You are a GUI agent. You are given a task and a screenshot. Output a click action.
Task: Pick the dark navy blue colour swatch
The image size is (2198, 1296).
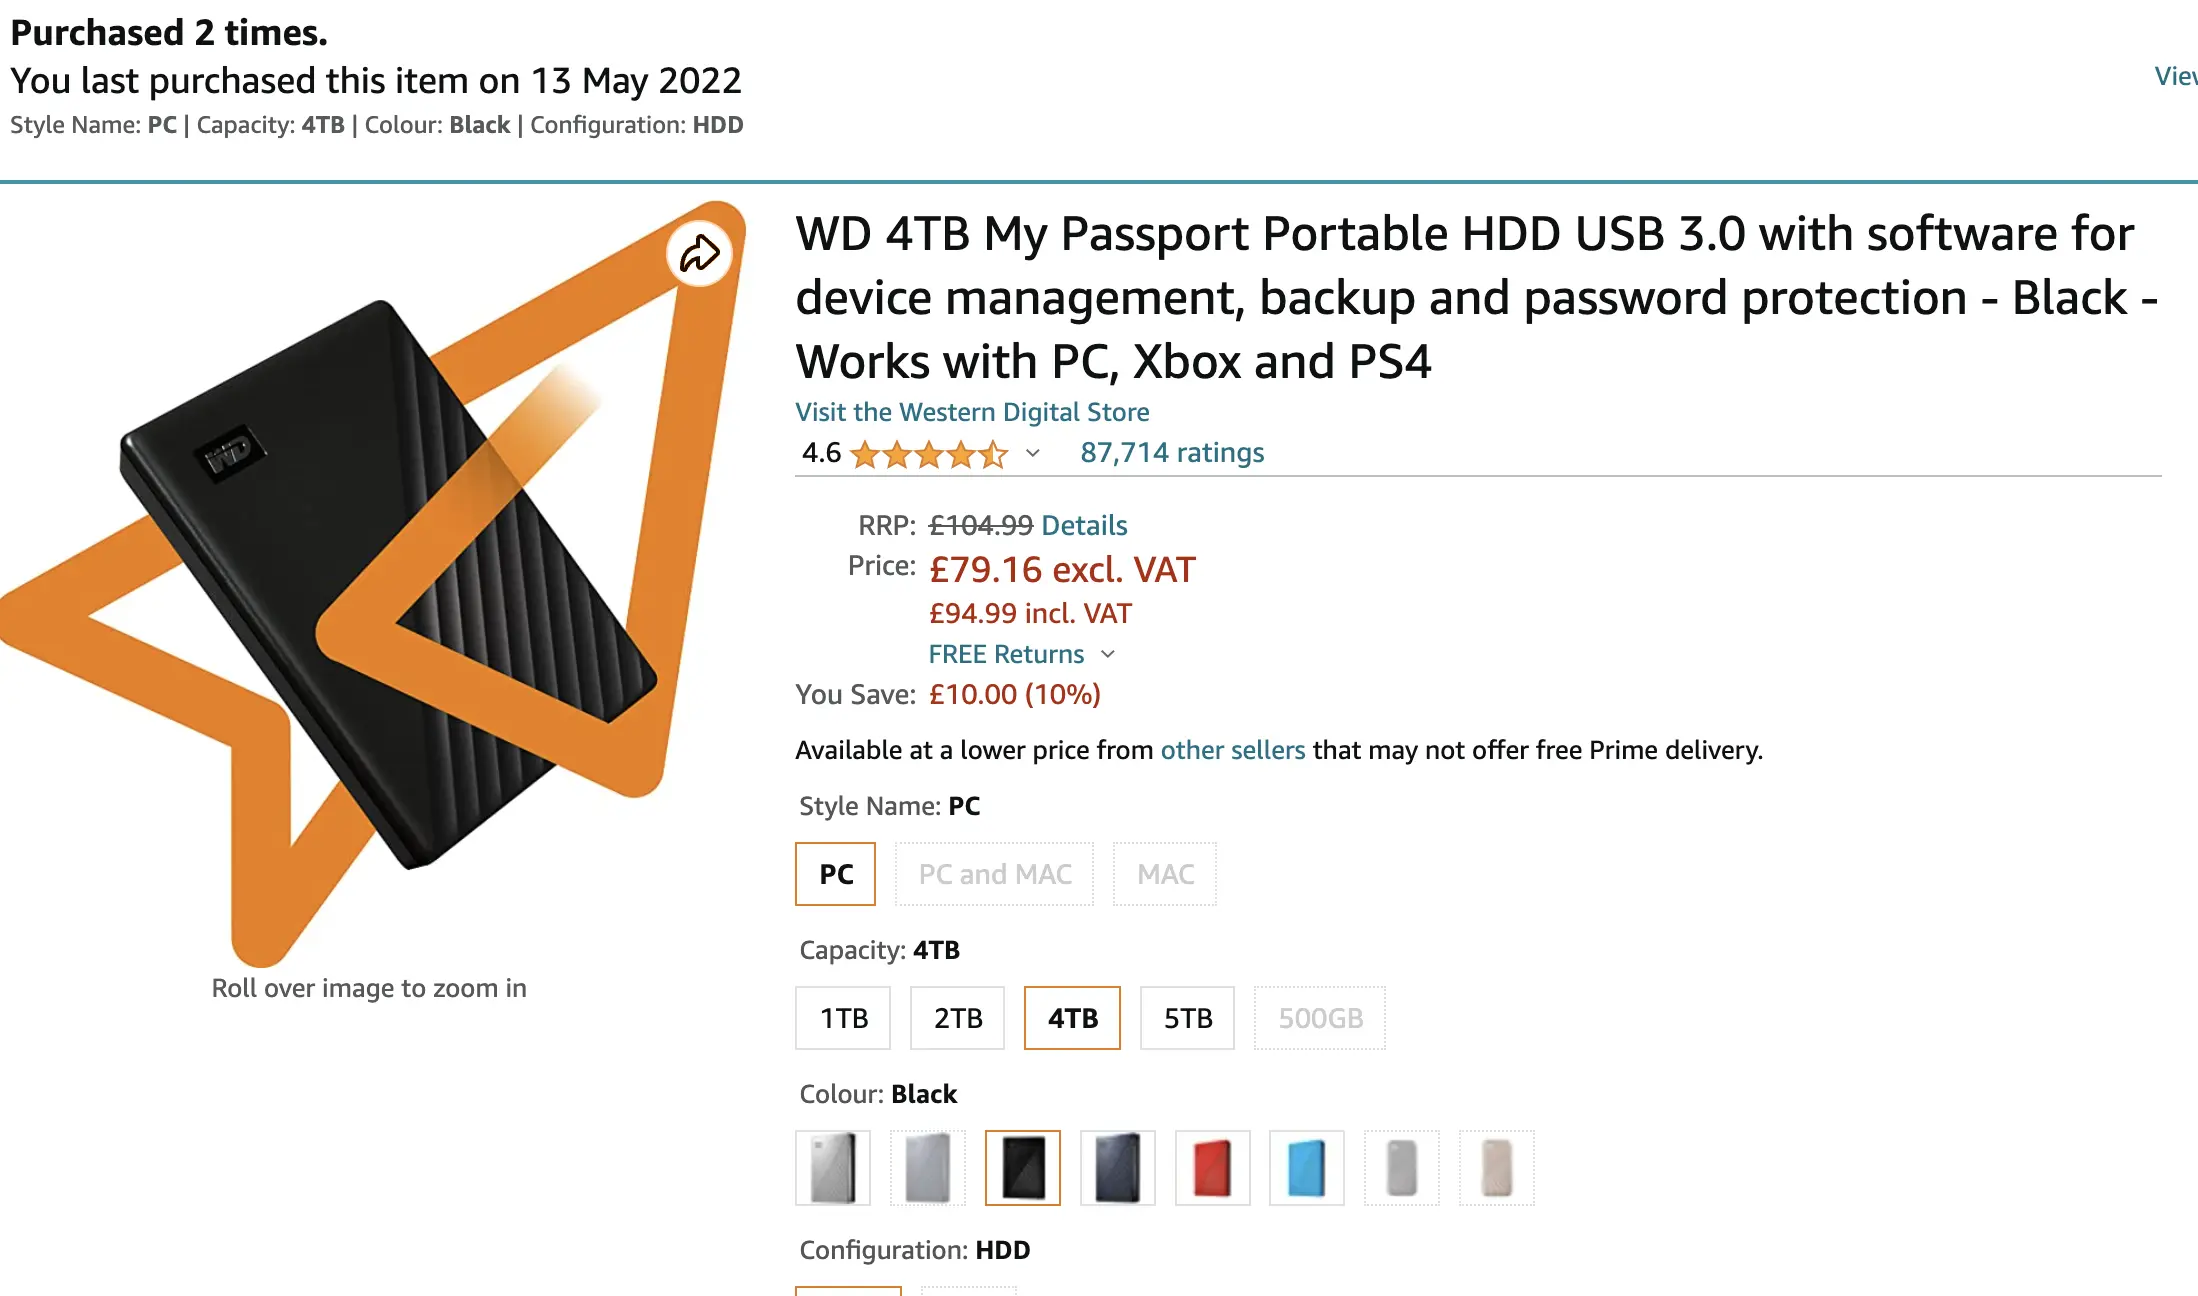(1117, 1168)
